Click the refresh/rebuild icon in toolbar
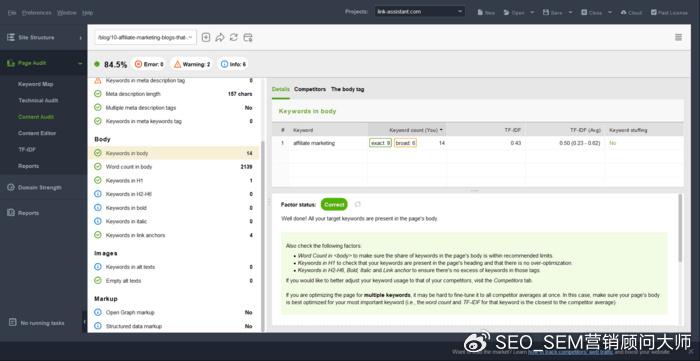 click(233, 37)
